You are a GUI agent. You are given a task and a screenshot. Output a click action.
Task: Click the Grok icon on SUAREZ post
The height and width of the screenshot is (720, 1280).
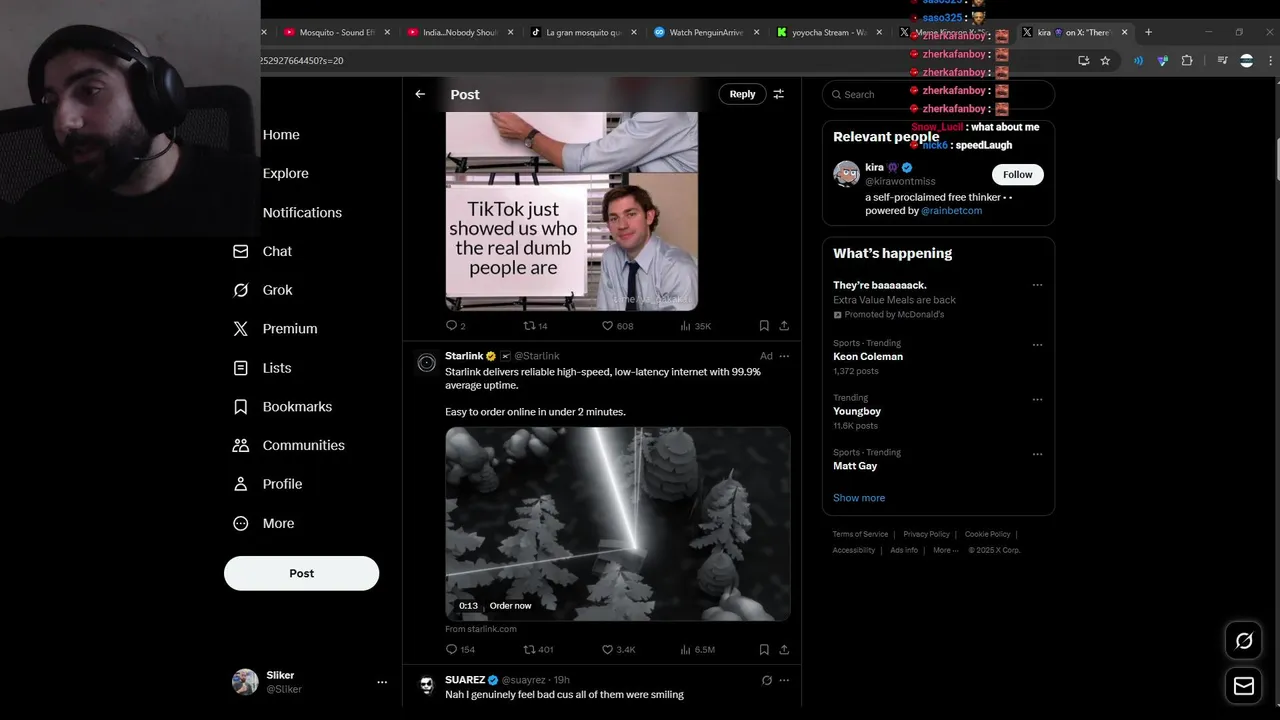coord(767,680)
